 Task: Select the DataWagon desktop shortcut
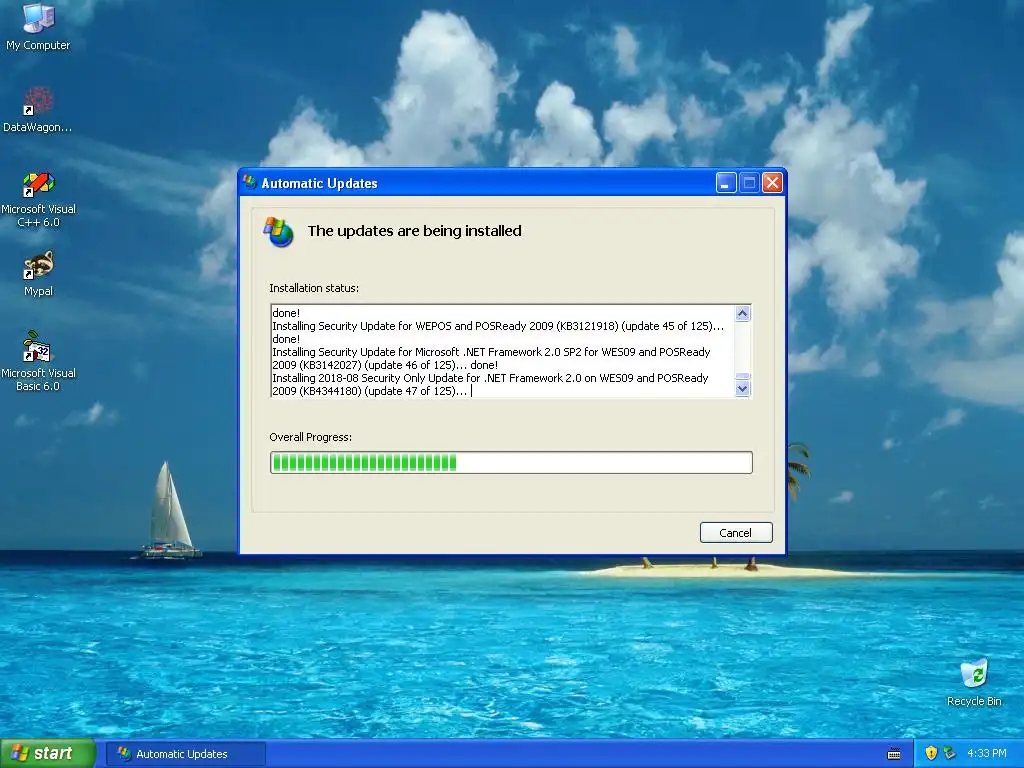(38, 109)
